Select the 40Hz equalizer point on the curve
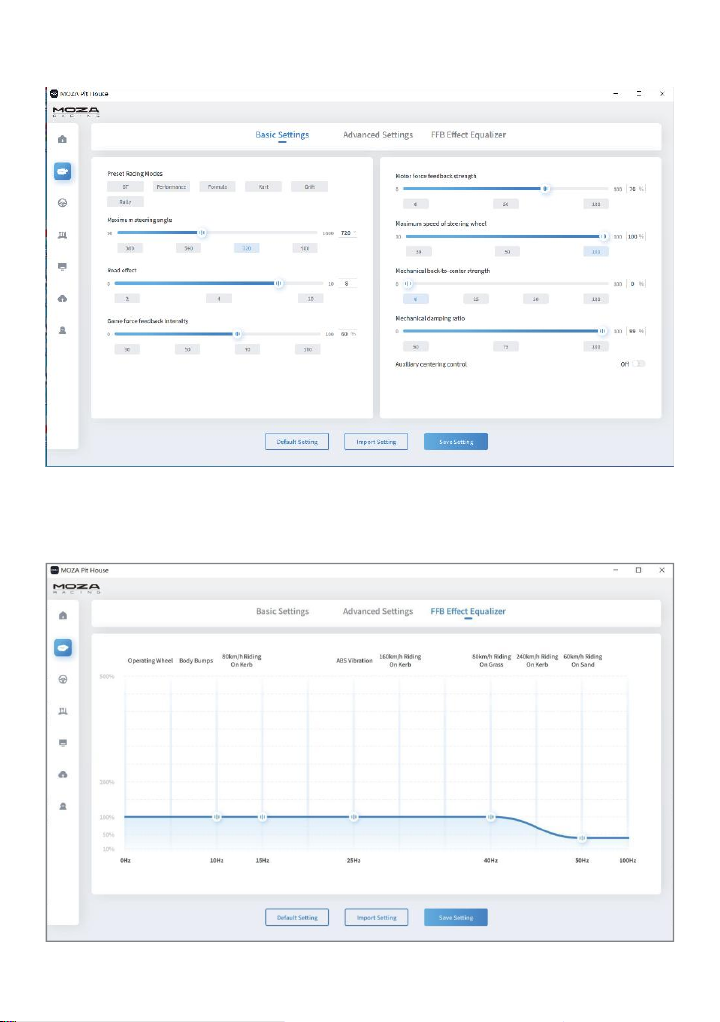The width and height of the screenshot is (720, 1022). (491, 817)
